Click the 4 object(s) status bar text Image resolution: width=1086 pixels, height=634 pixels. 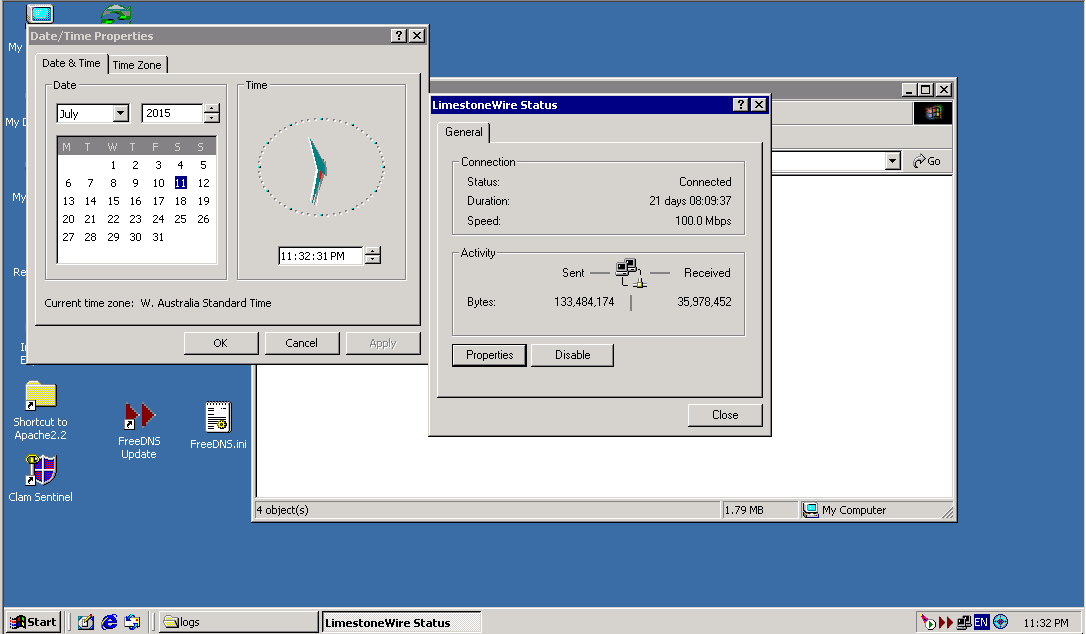point(283,510)
